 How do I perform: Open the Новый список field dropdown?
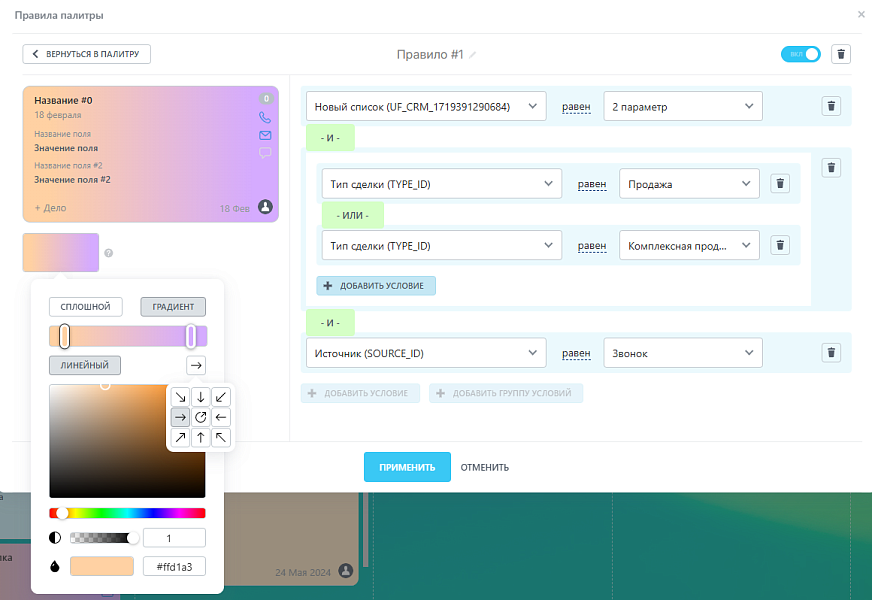pyautogui.click(x=426, y=106)
